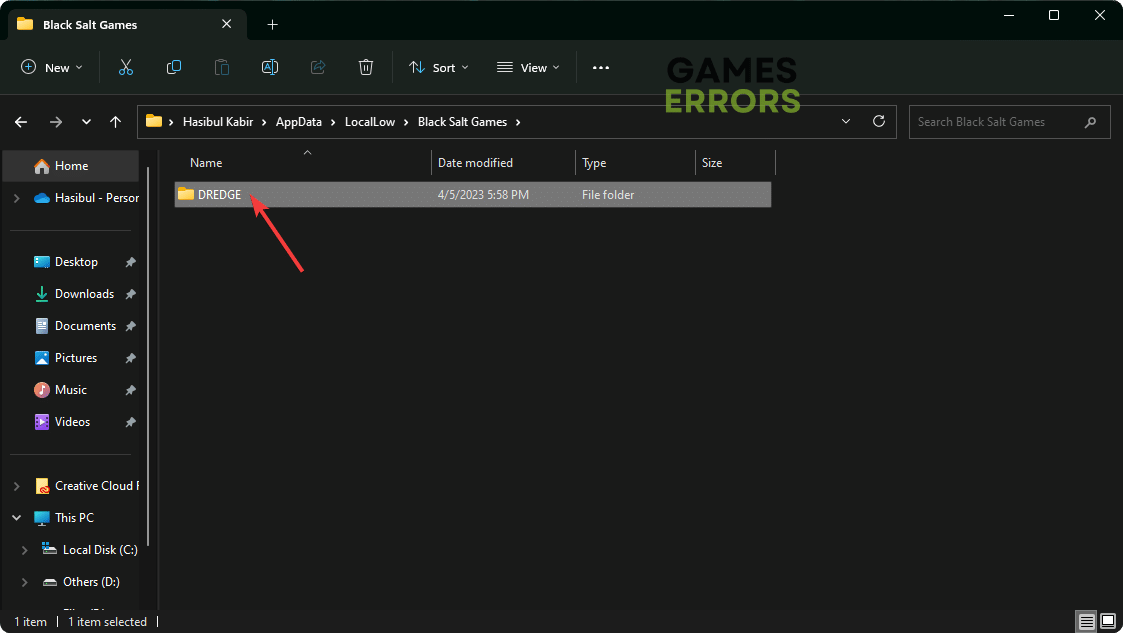Screen dimensions: 1123x633
Task: Switch to large thumbnails view in status bar
Action: coord(1107,621)
